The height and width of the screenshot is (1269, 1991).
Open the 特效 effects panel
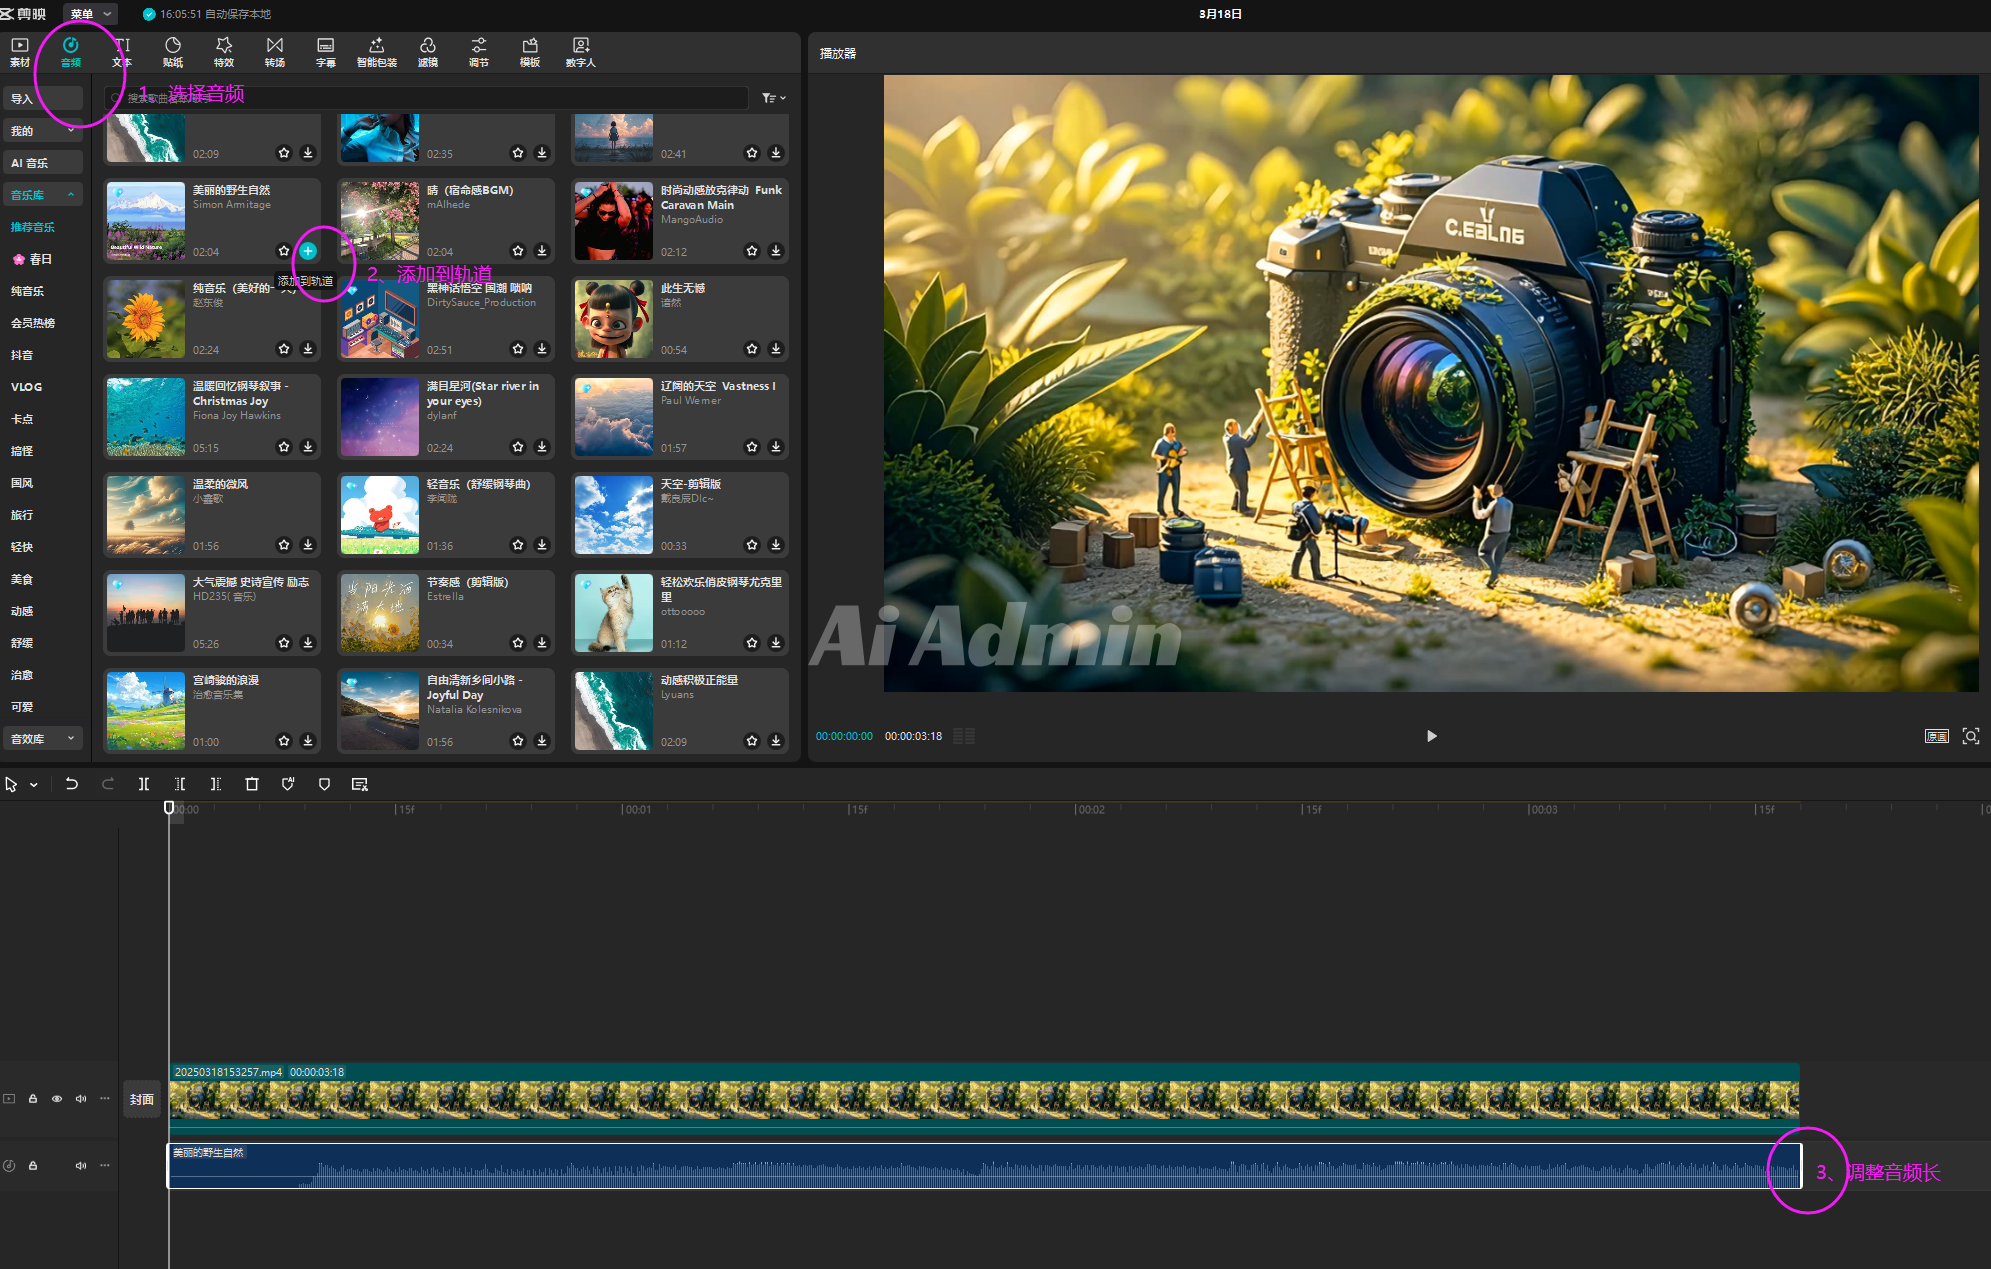pos(224,51)
